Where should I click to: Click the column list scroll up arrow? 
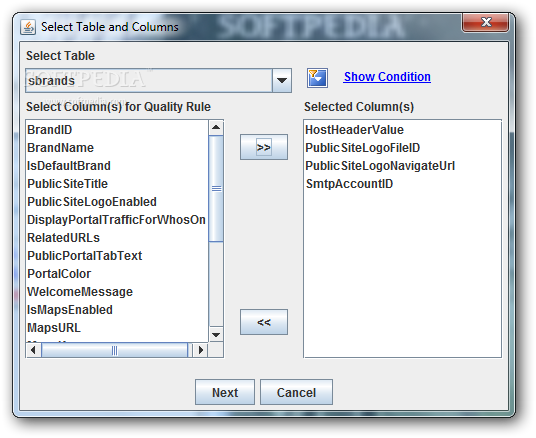pyautogui.click(x=216, y=128)
